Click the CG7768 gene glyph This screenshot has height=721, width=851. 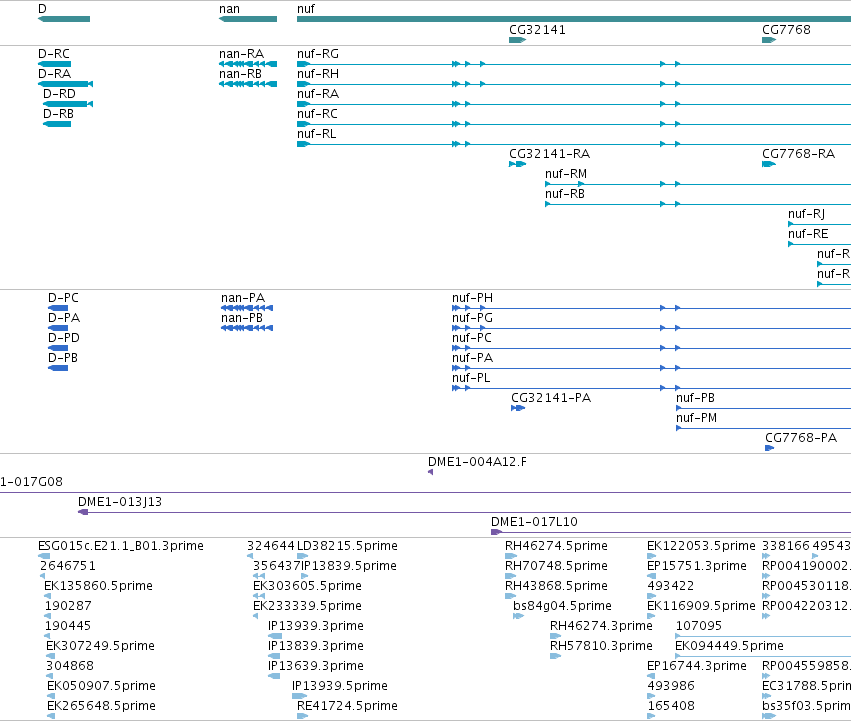(769, 40)
